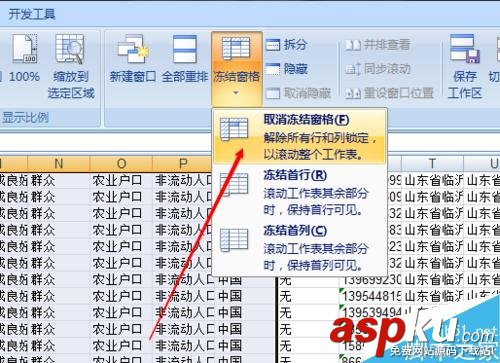Viewport: 500px width, 363px height.
Task: Click the 100% zoom icon
Action: pyautogui.click(x=24, y=49)
